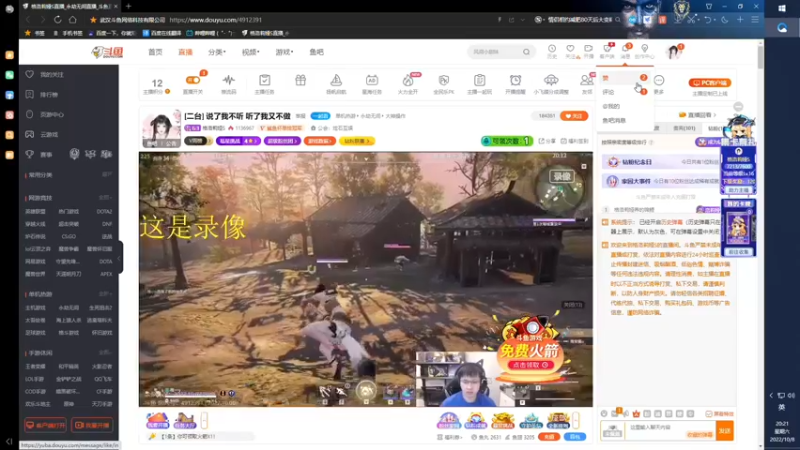Image resolution: width=800 pixels, height=450 pixels.
Task: Open the Windows start button
Action: (x=782, y=8)
